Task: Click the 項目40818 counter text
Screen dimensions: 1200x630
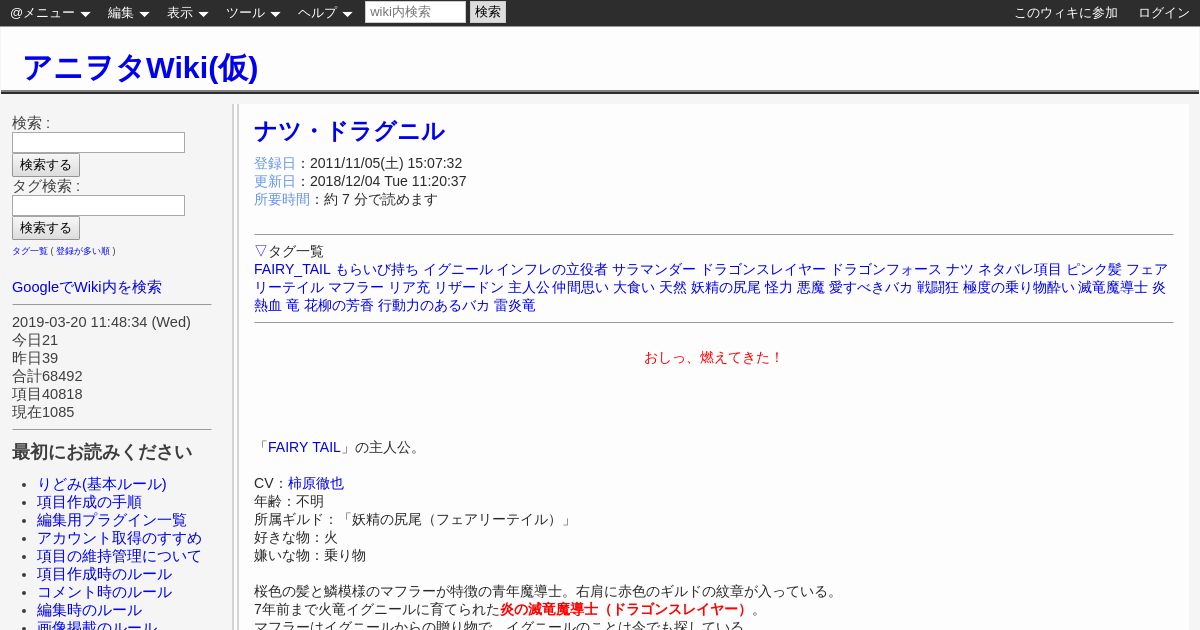Action: (x=47, y=394)
